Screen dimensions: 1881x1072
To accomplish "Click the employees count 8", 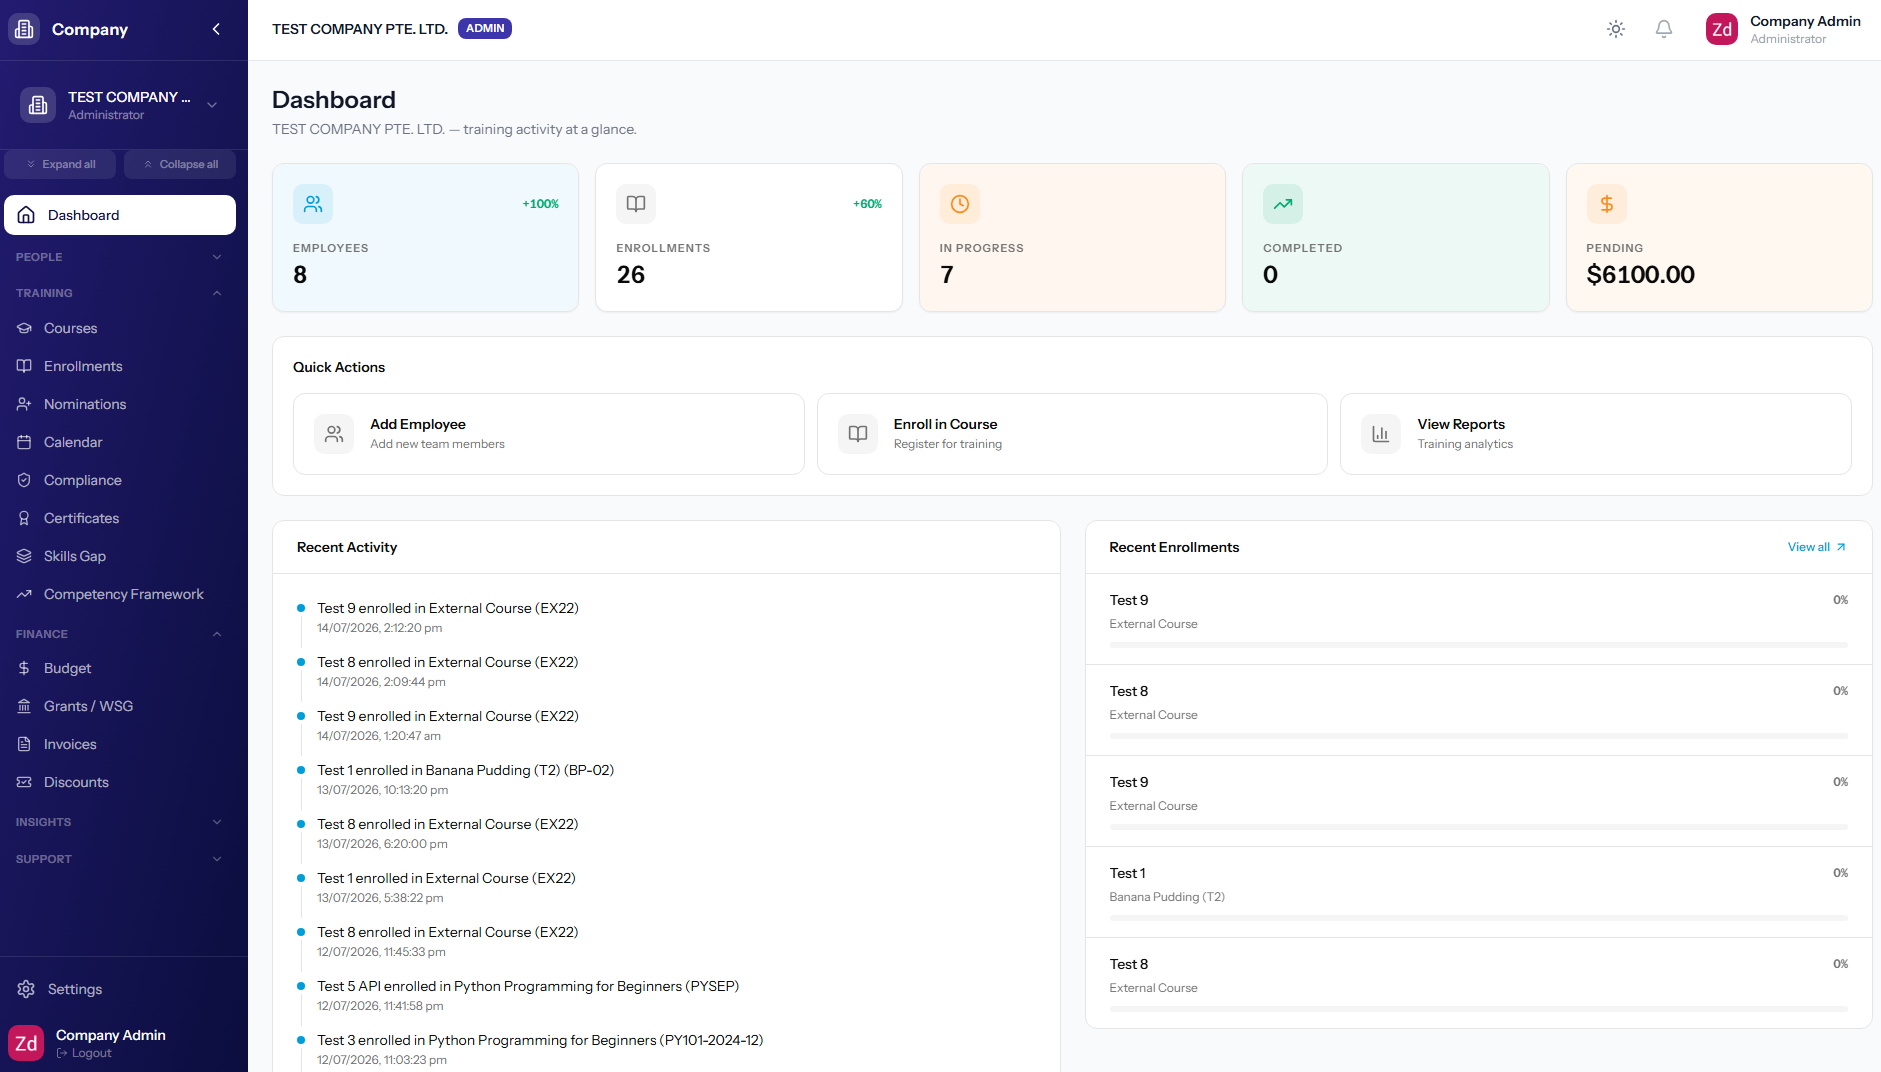I will click(x=300, y=275).
